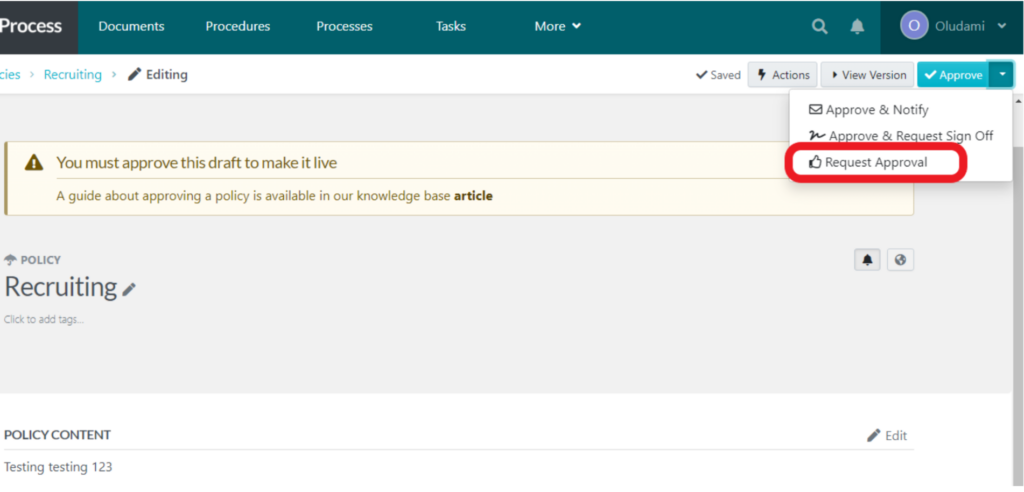The image size is (1024, 492).
Task: Open the More navigation dropdown
Action: click(557, 26)
